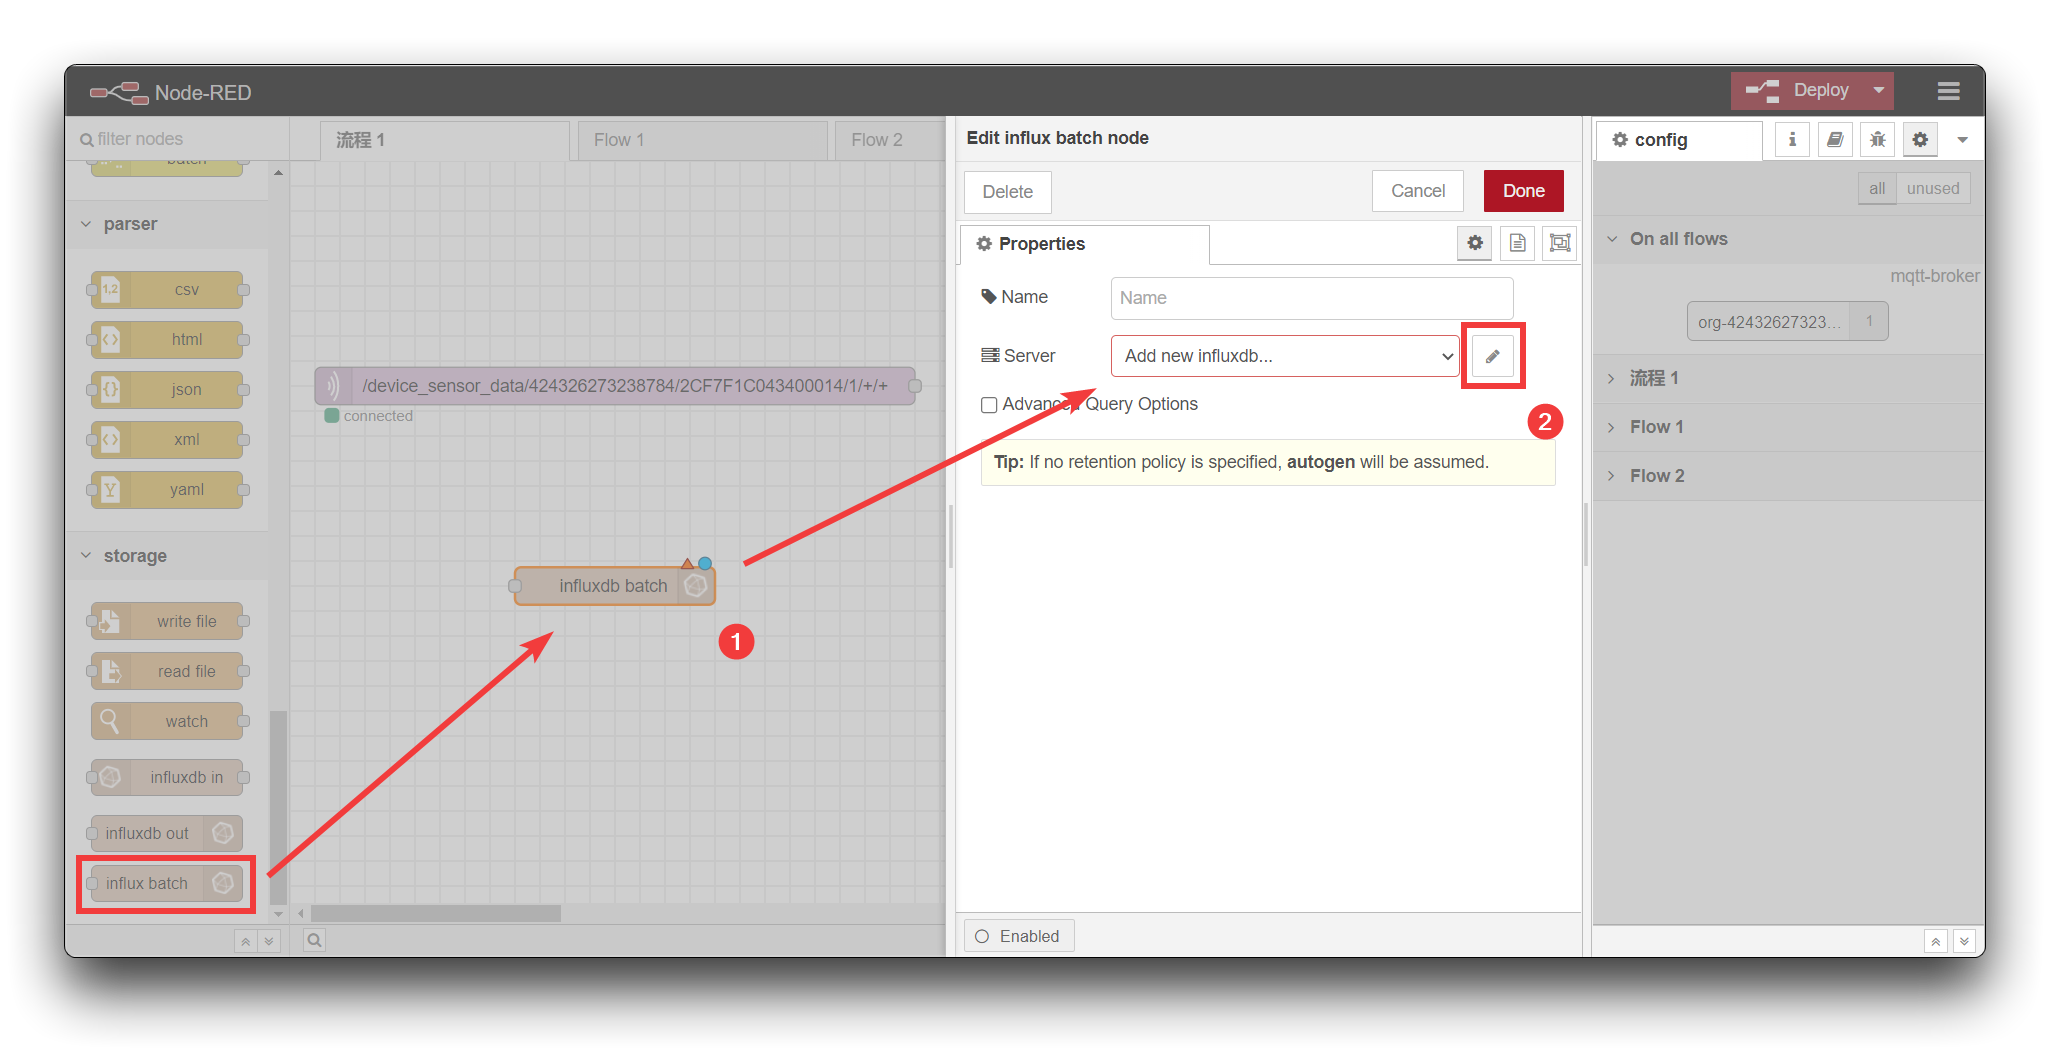Open node description document icon
2050x1054 pixels.
(1518, 243)
